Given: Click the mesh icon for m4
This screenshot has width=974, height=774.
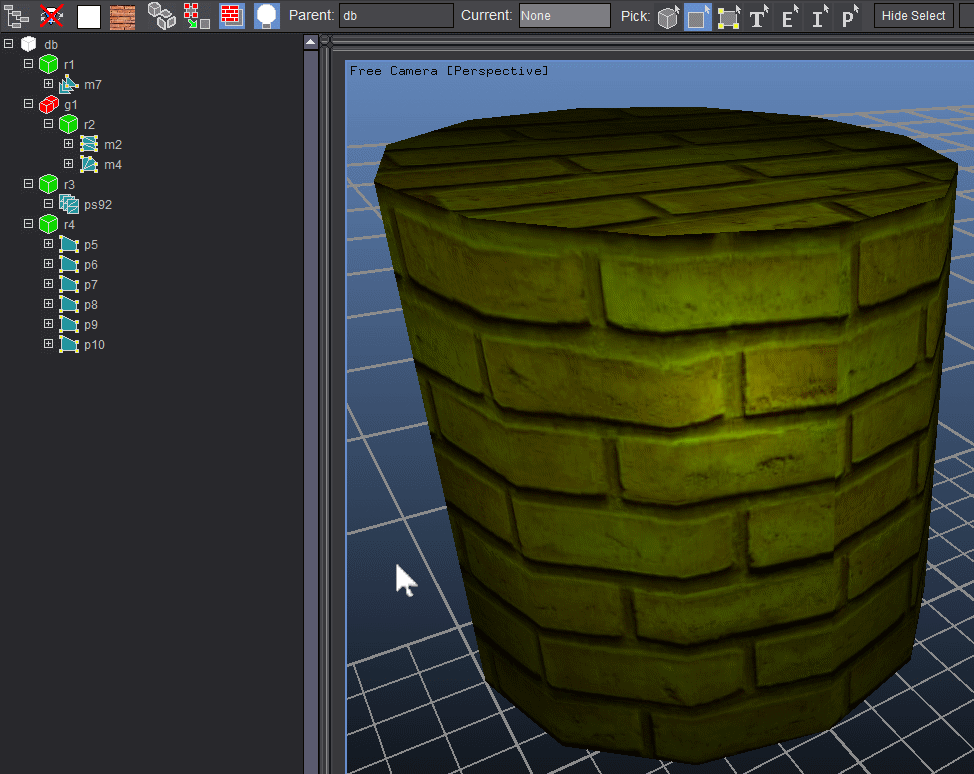Looking at the screenshot, I should [x=89, y=164].
